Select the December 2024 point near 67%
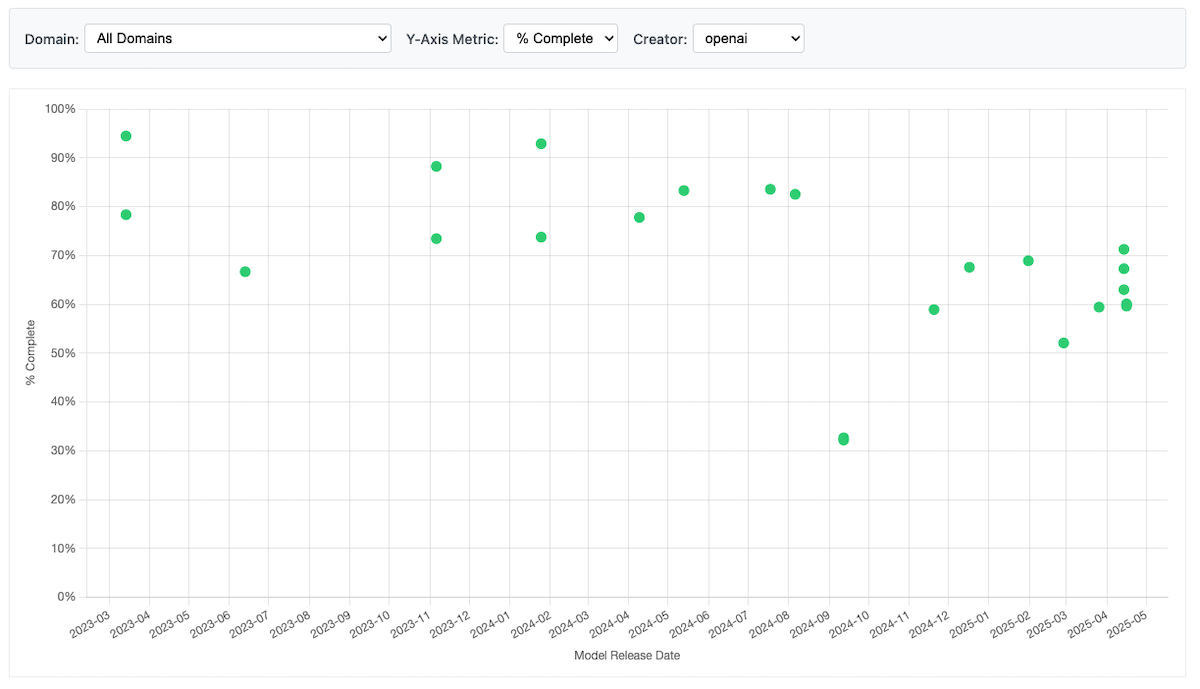Viewport: 1200px width, 689px height. 969,267
